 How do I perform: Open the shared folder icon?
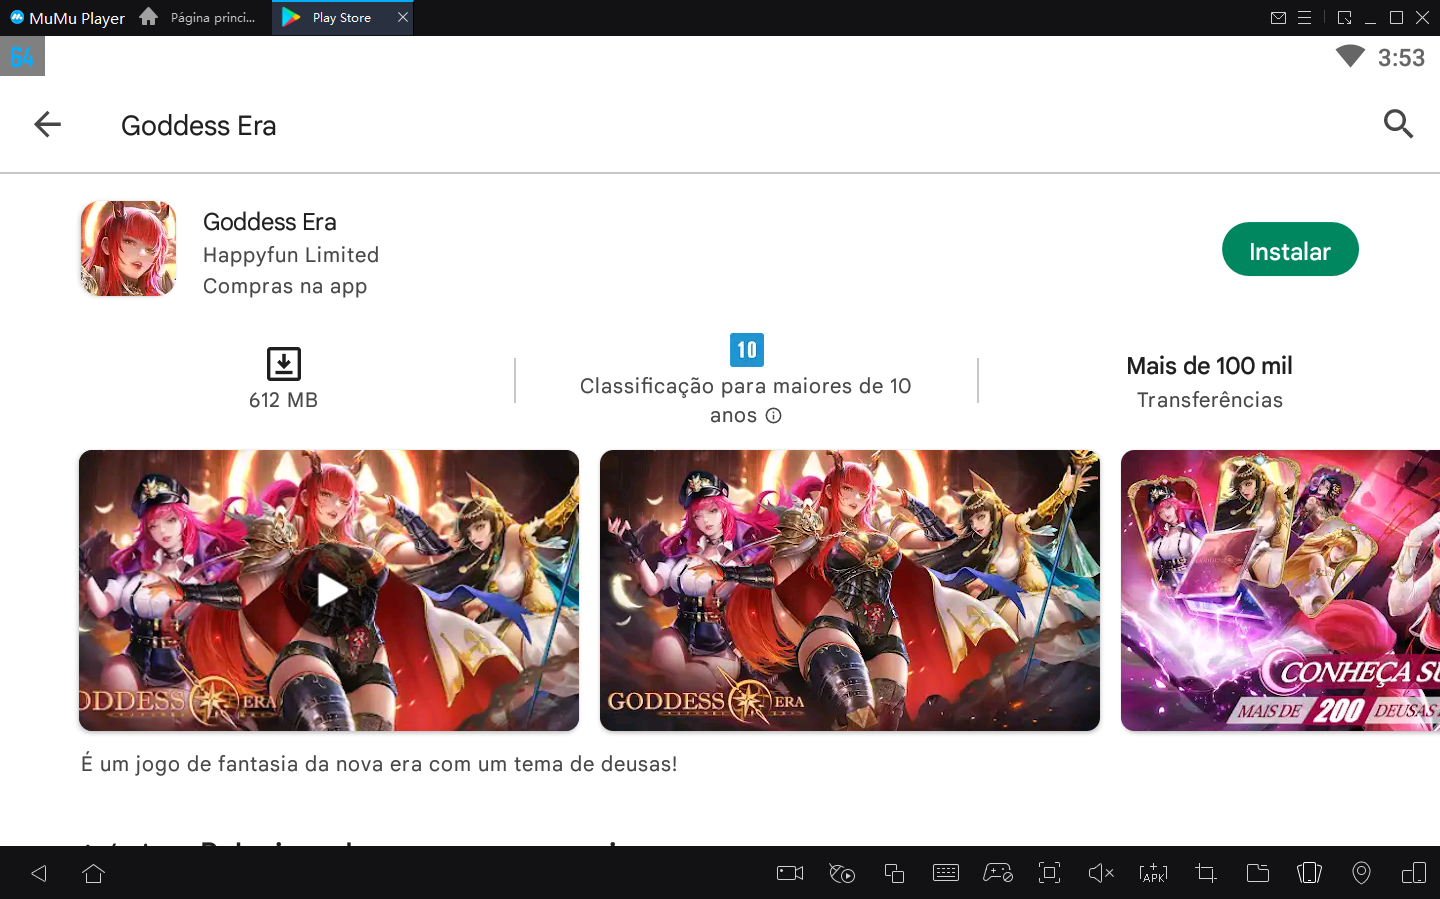coord(1258,873)
